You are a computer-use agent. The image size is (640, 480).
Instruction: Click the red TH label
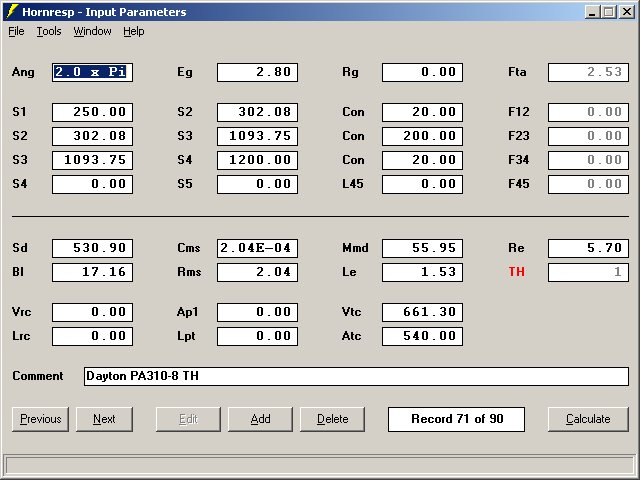(516, 272)
